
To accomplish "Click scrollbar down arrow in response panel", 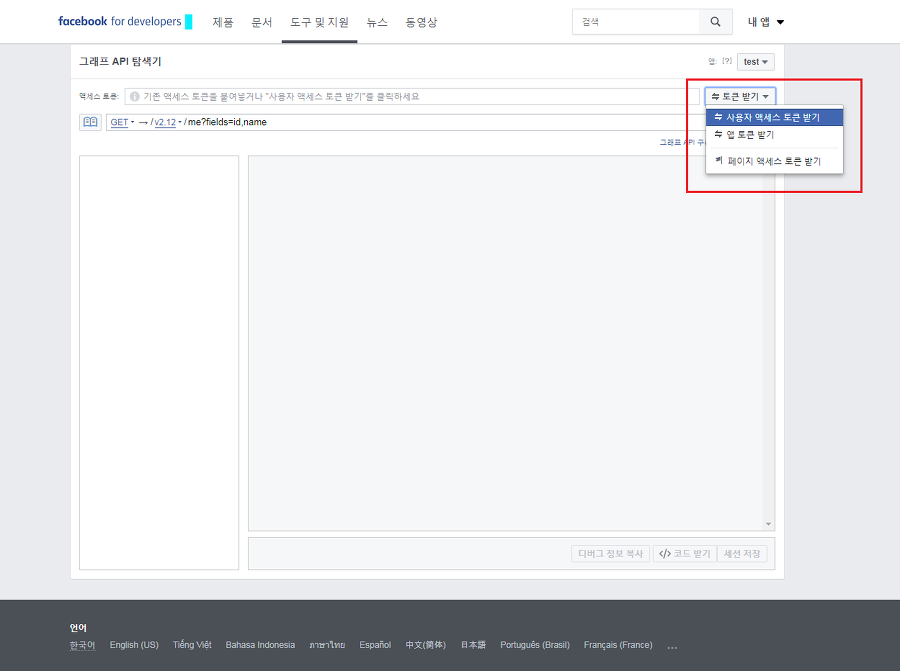I will [x=768, y=524].
